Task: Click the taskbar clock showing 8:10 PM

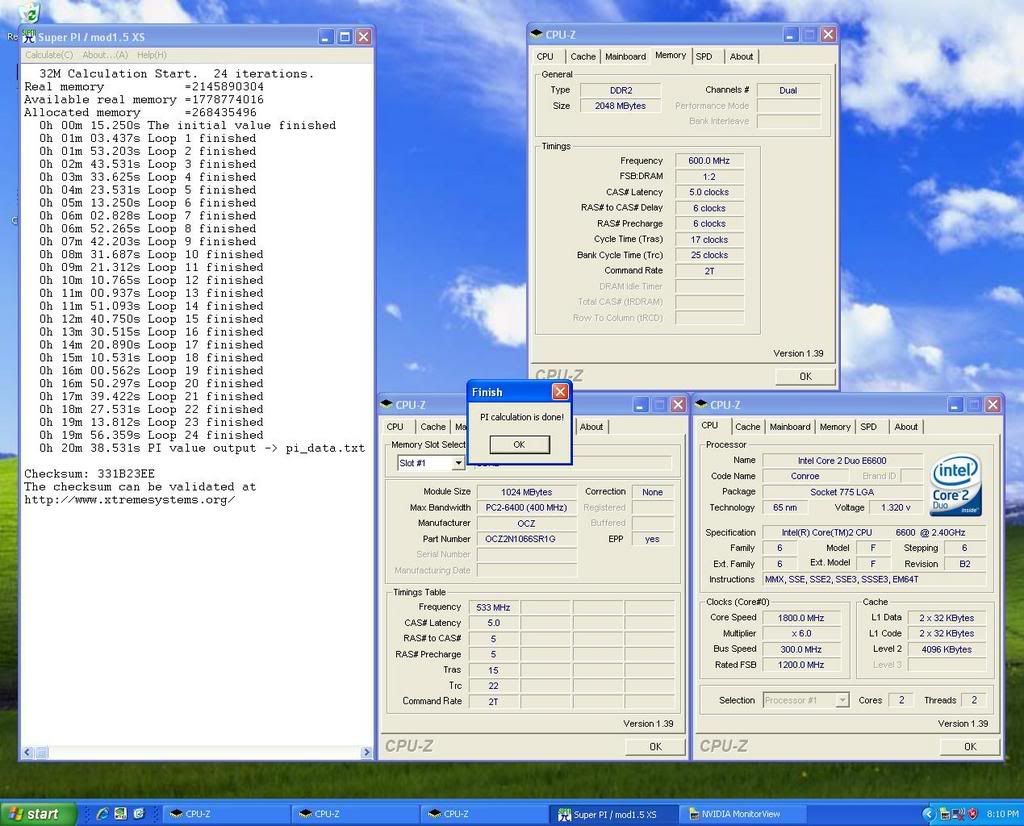Action: pos(1002,814)
